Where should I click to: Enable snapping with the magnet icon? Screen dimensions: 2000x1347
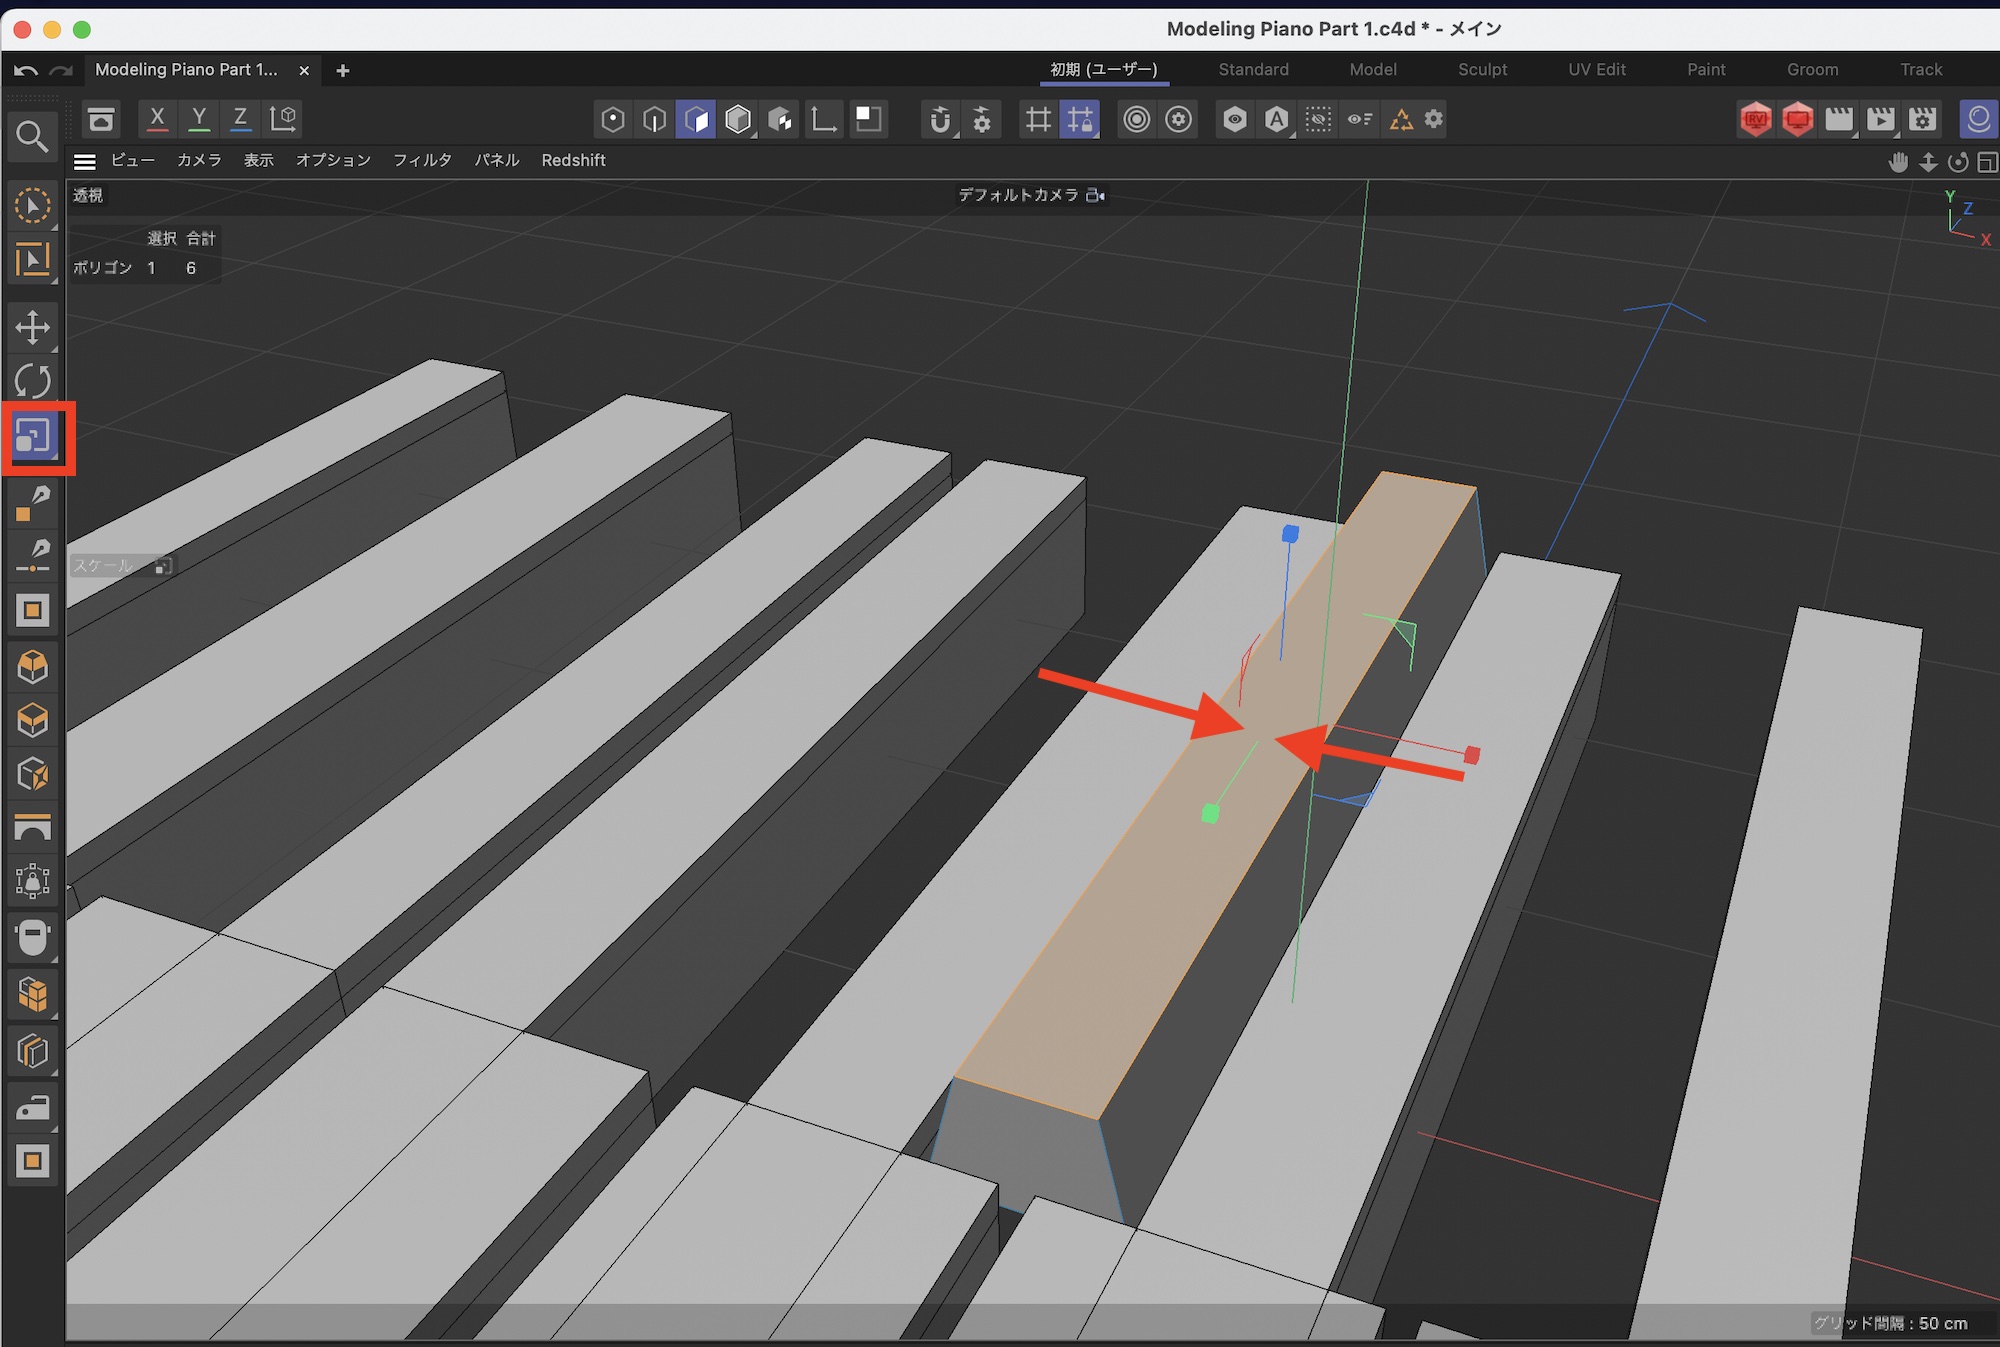click(939, 120)
